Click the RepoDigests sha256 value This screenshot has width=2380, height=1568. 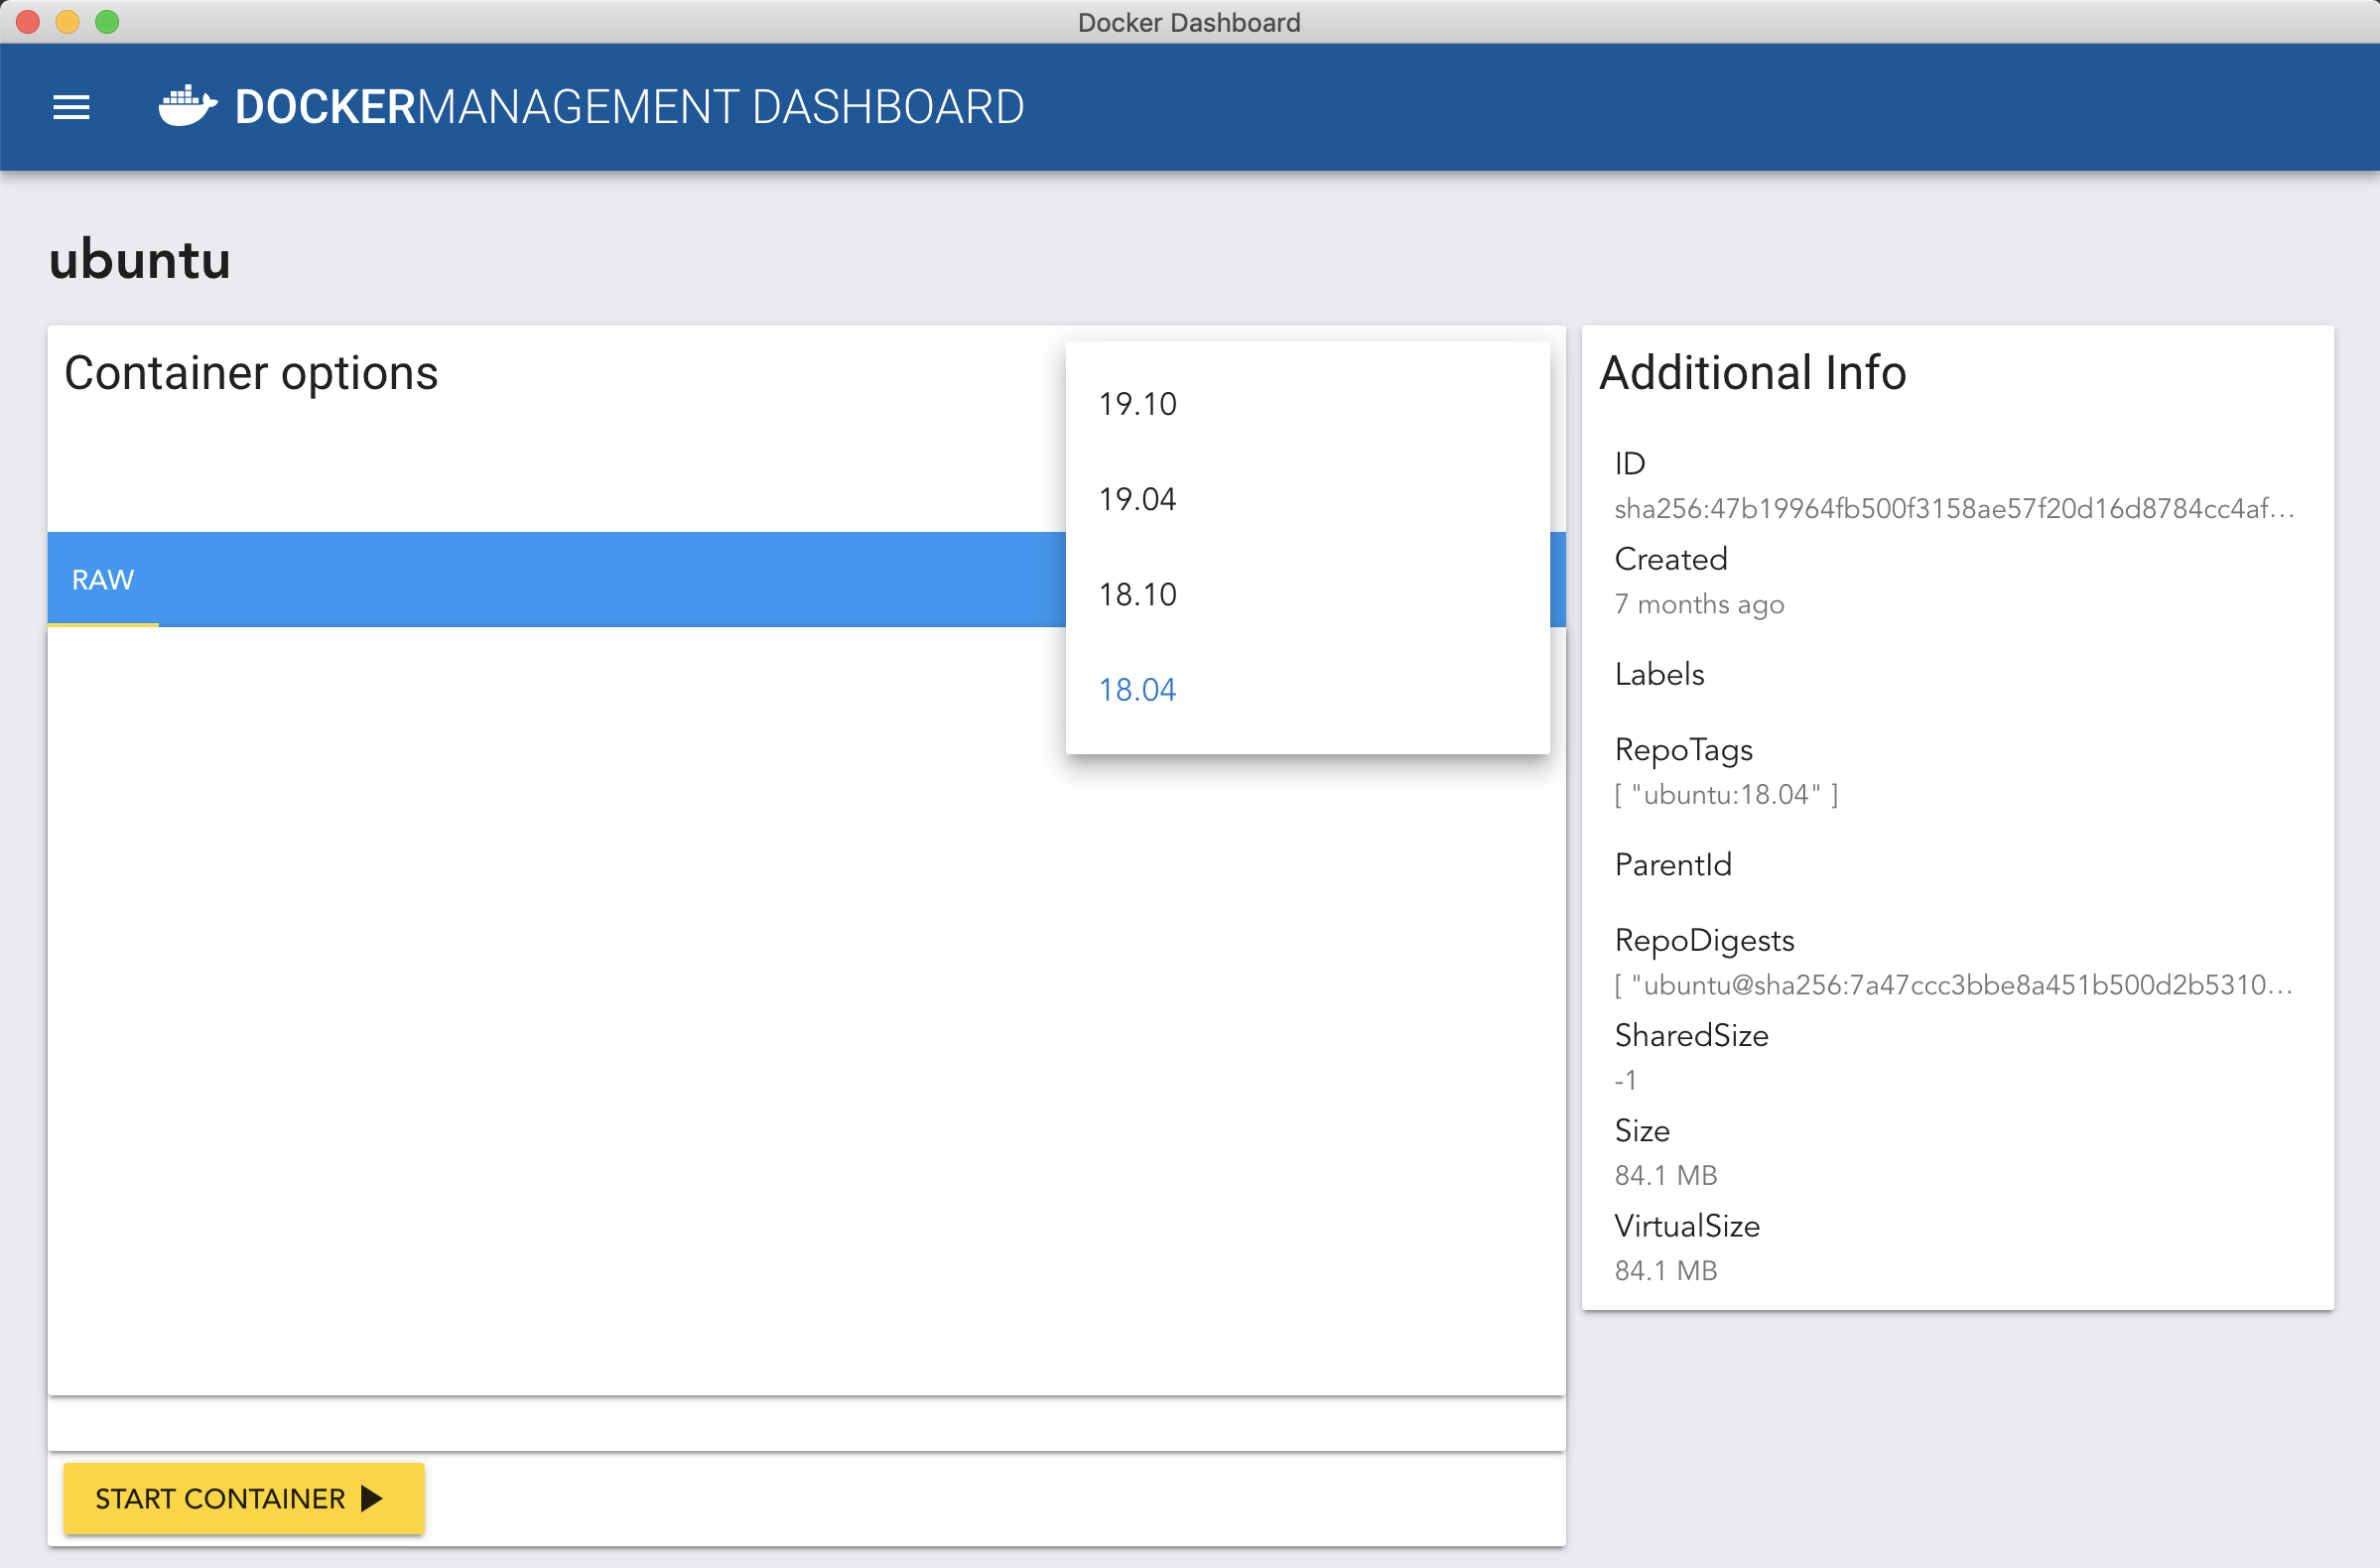(x=1953, y=985)
